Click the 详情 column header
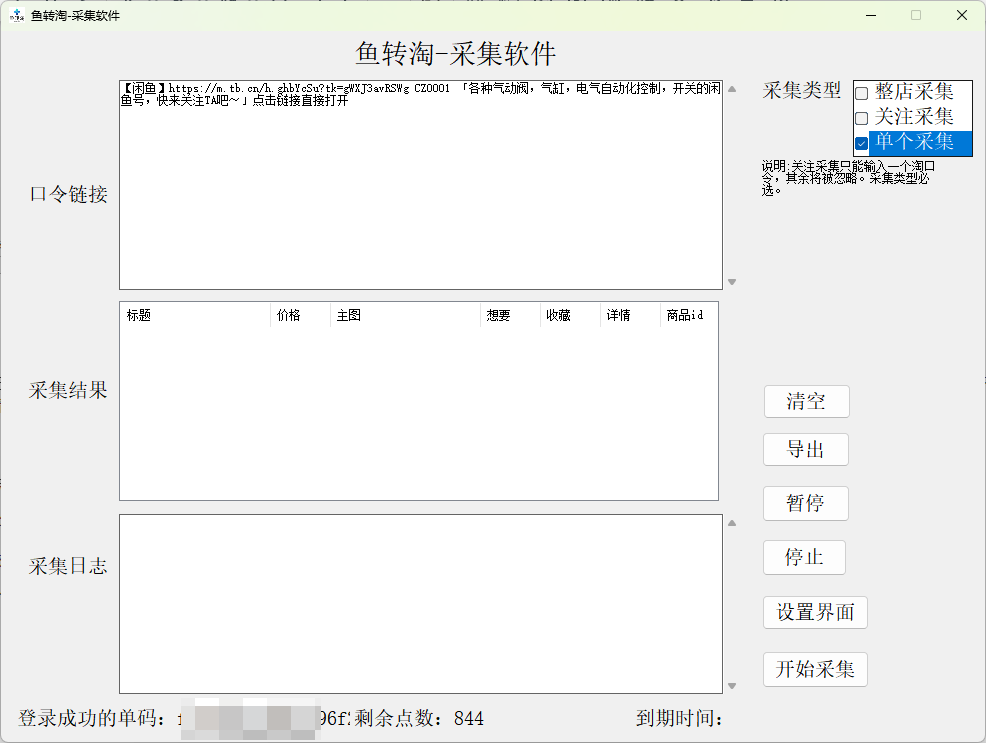 coord(630,315)
